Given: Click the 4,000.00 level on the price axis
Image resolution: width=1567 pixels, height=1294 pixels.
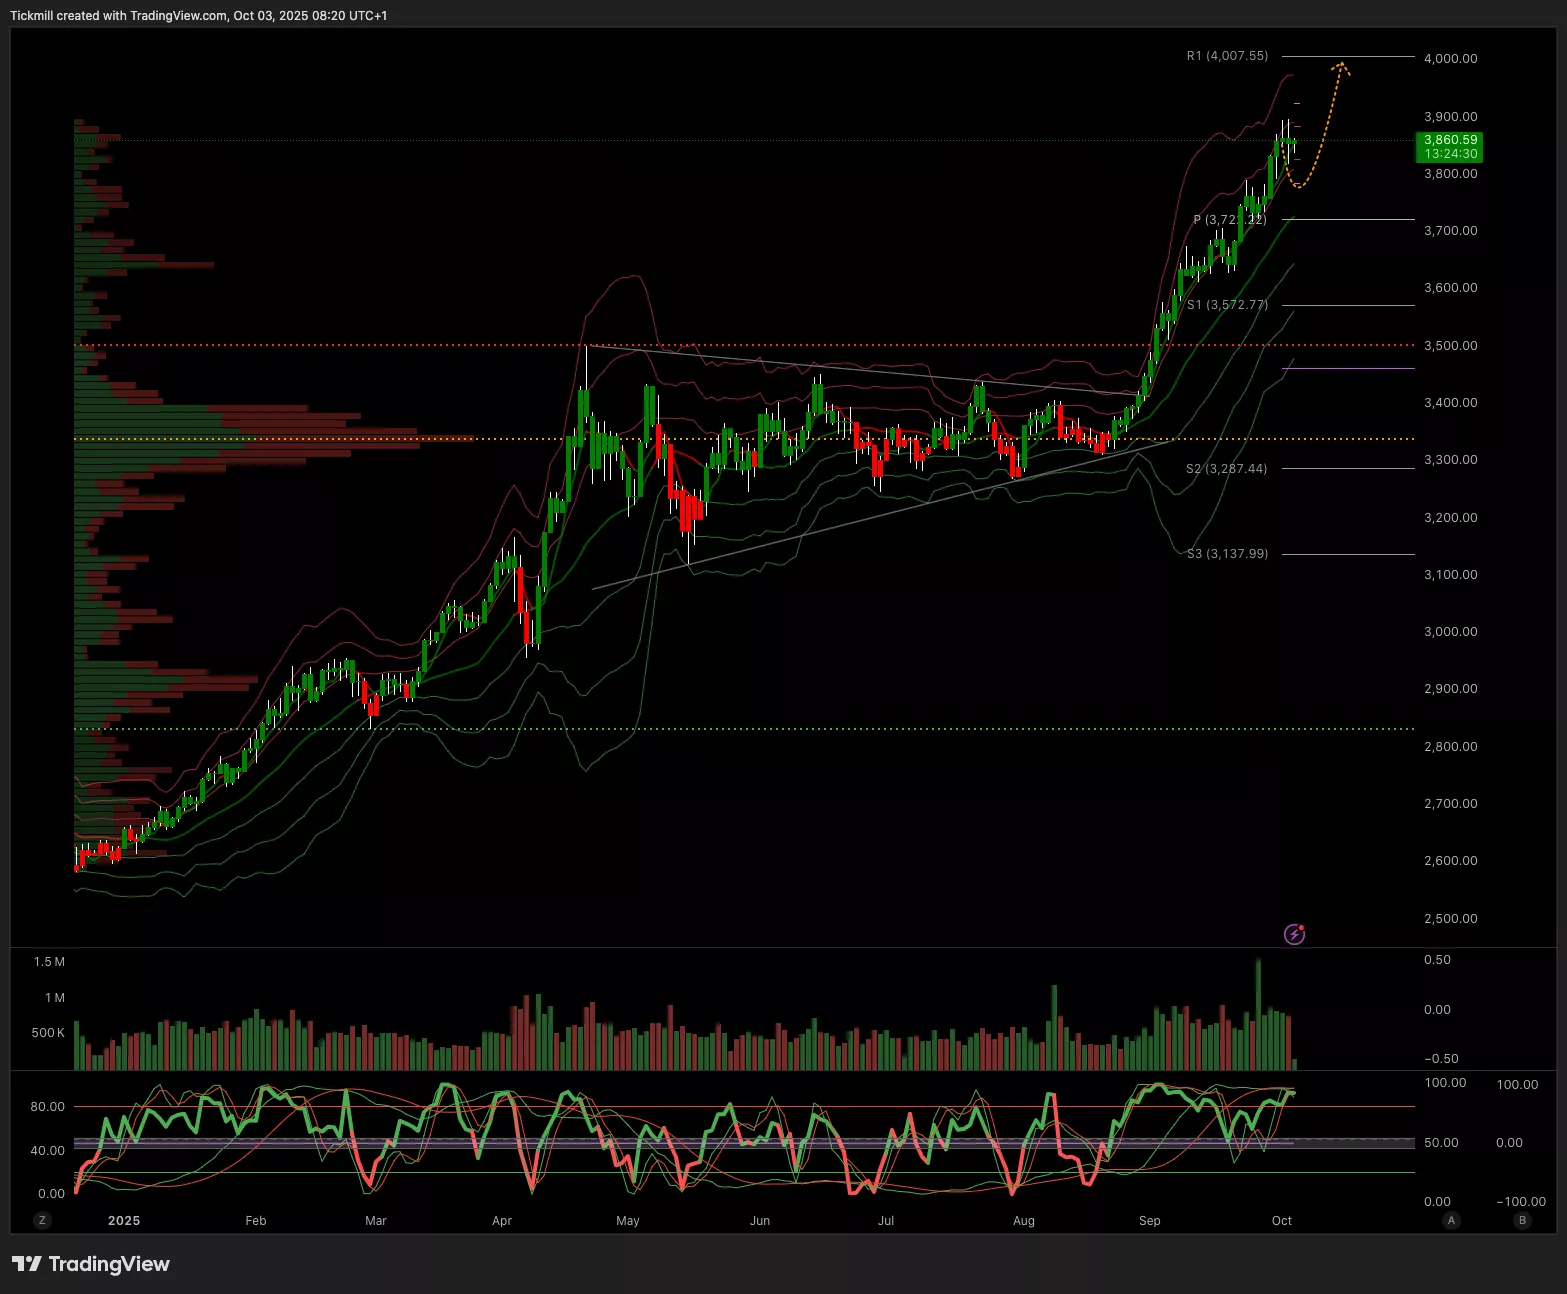Looking at the screenshot, I should pyautogui.click(x=1450, y=59).
